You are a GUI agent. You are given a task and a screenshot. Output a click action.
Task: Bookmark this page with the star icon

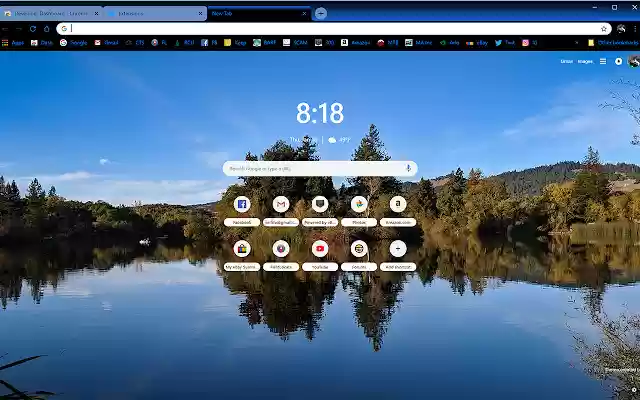tap(604, 29)
